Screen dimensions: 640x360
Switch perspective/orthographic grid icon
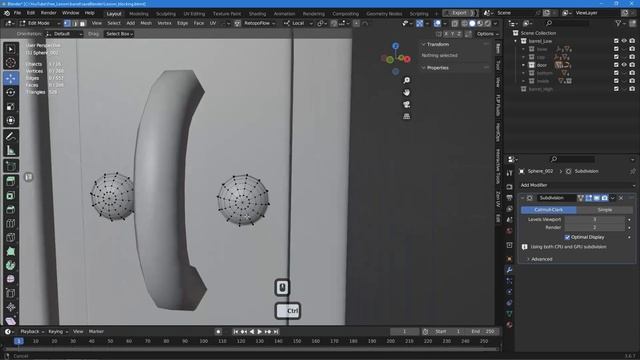click(x=407, y=116)
